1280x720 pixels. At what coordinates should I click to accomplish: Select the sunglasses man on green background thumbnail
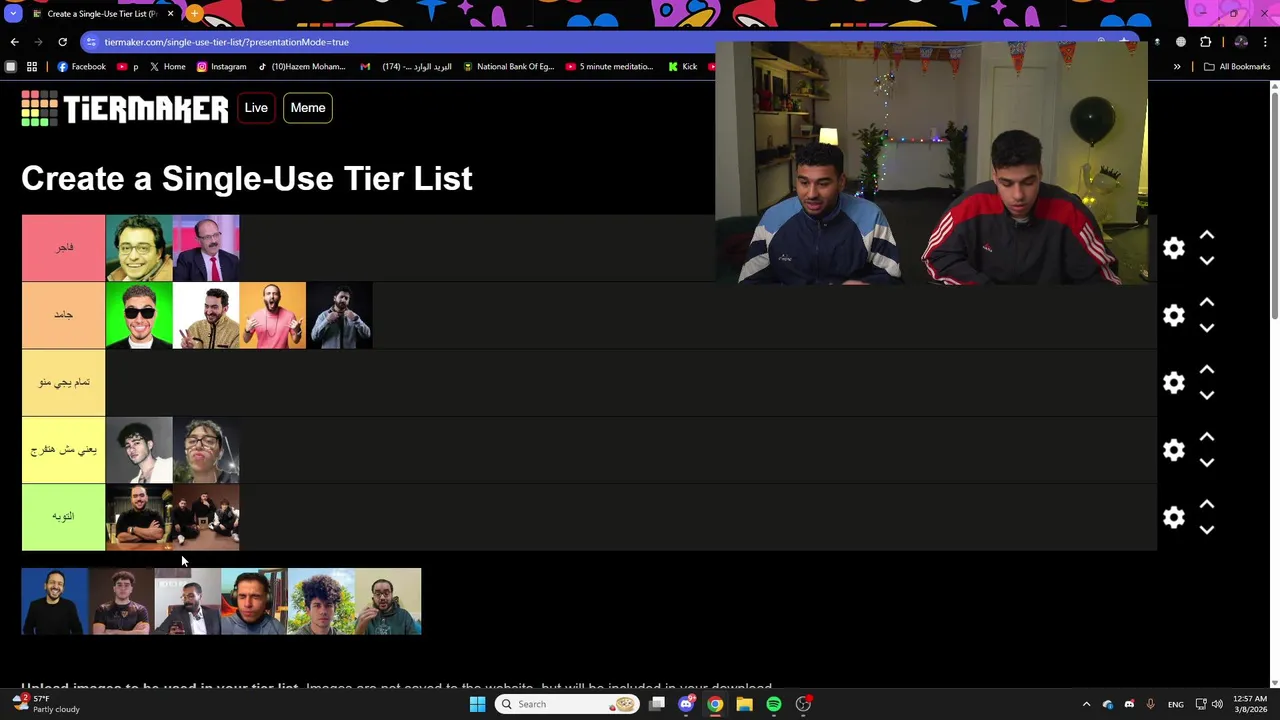click(x=139, y=315)
